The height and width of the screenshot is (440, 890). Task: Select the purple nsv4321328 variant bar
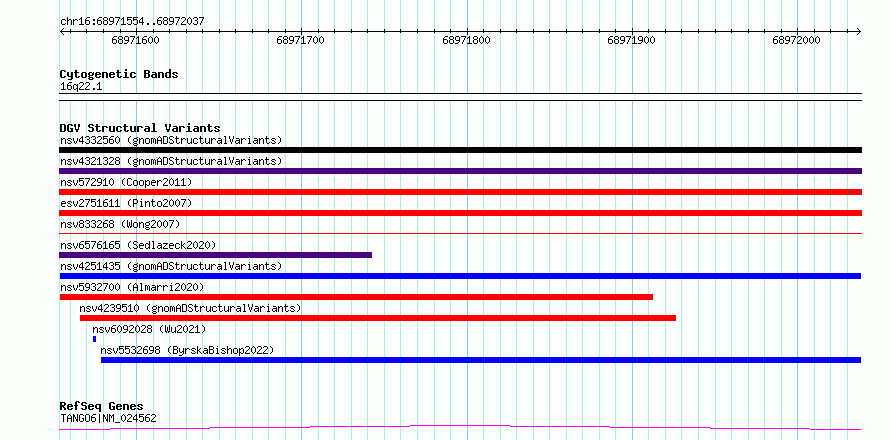(x=460, y=171)
